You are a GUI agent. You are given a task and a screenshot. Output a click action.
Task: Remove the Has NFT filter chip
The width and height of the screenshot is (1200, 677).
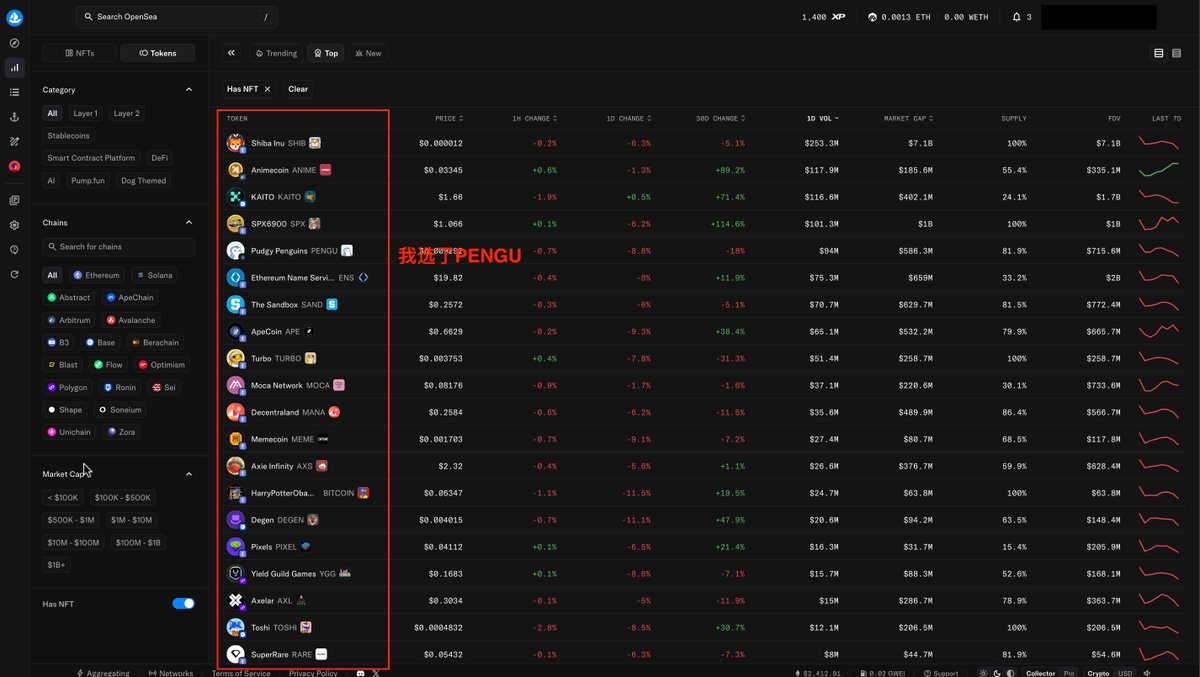click(267, 89)
